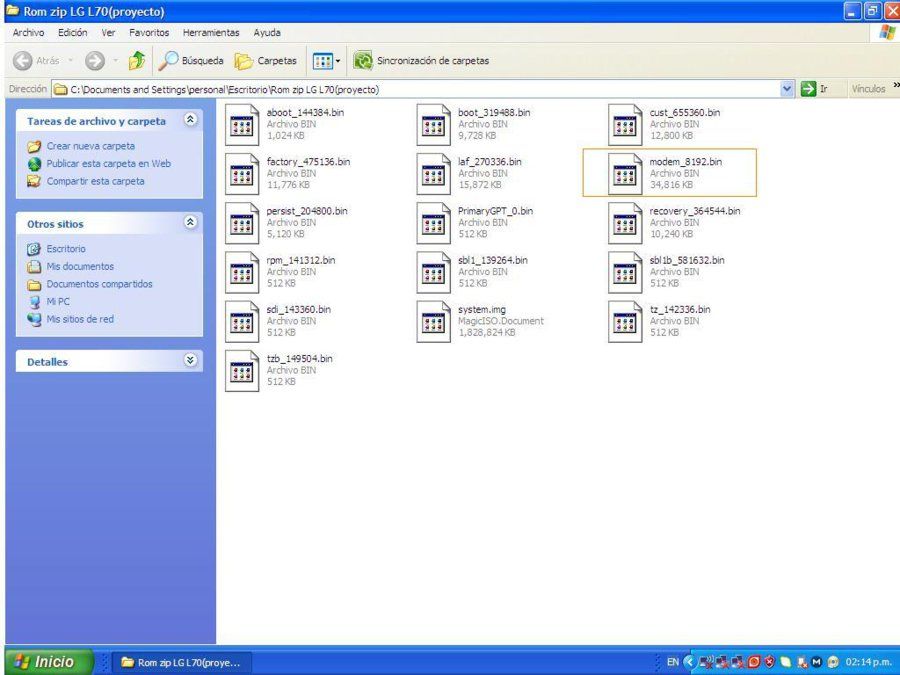Click the system tray clock 02:14 p.m.

[868, 662]
